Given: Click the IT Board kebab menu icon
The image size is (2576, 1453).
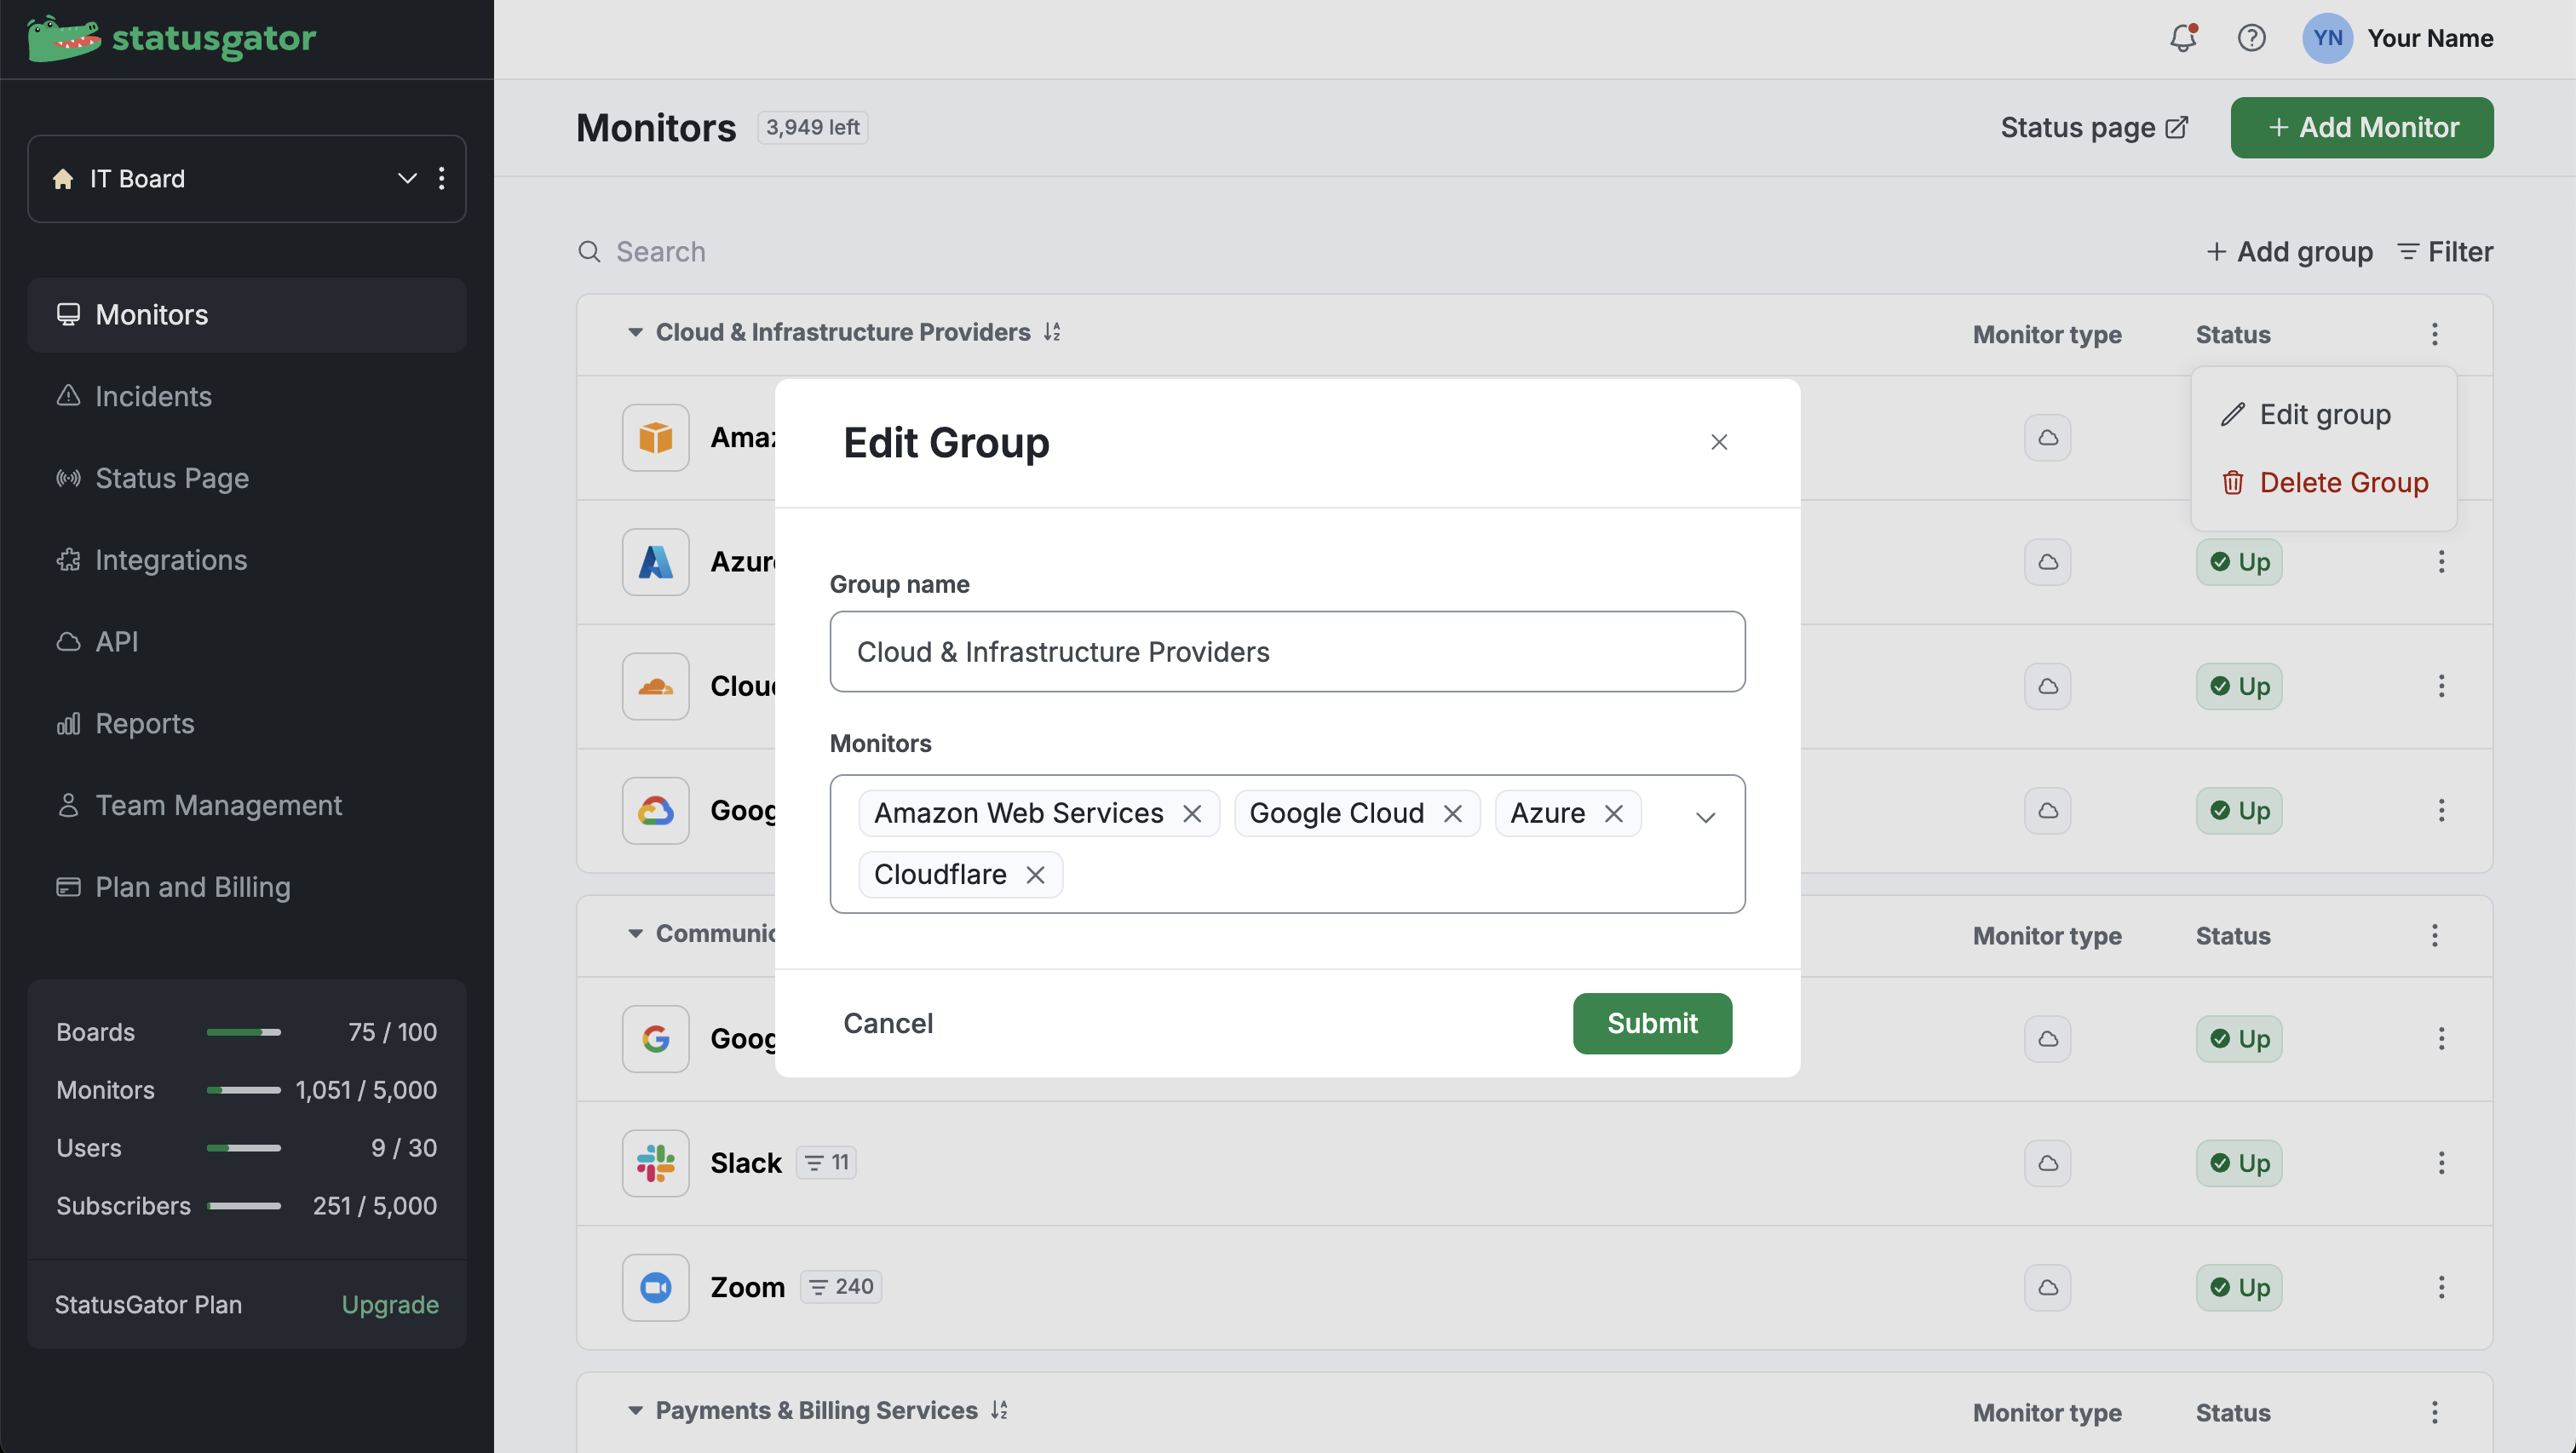Looking at the screenshot, I should tap(441, 179).
